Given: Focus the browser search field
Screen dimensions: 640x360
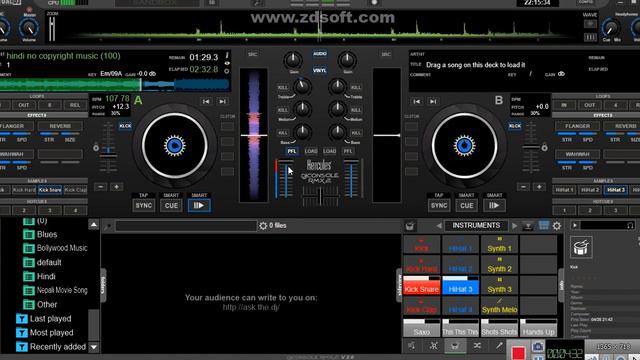Looking at the screenshot, I should point(186,226).
